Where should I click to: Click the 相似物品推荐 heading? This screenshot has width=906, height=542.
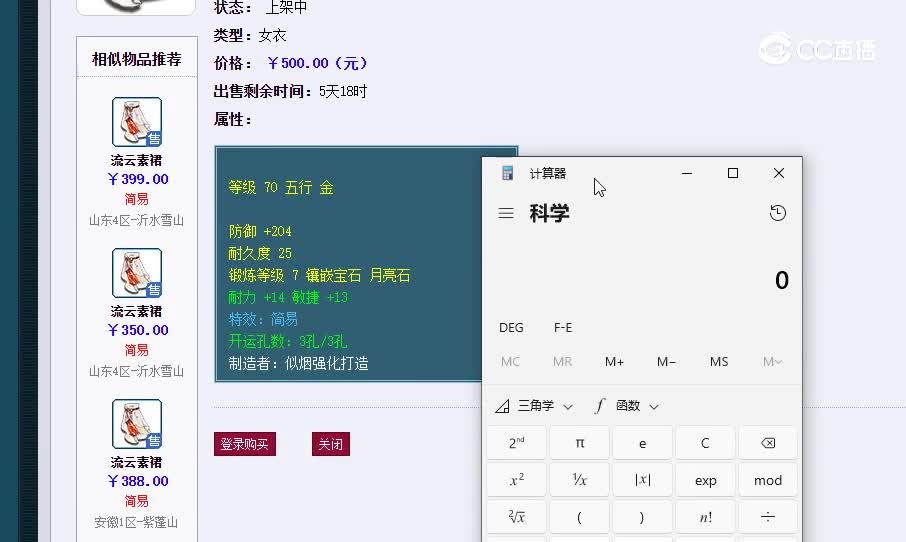point(136,59)
